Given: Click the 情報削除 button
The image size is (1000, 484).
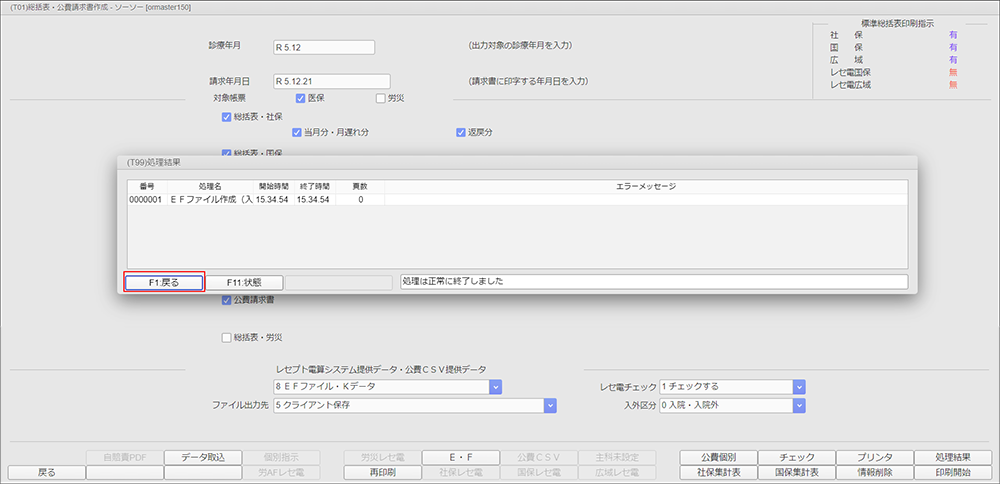Looking at the screenshot, I should [875, 473].
